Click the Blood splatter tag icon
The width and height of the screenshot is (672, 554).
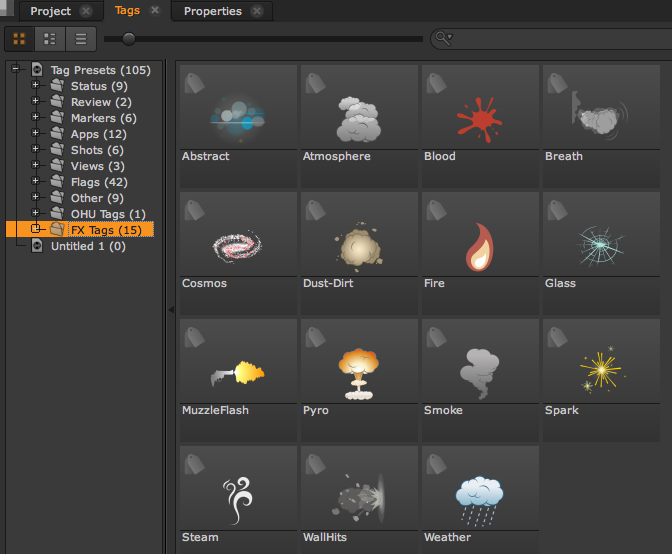pos(479,119)
